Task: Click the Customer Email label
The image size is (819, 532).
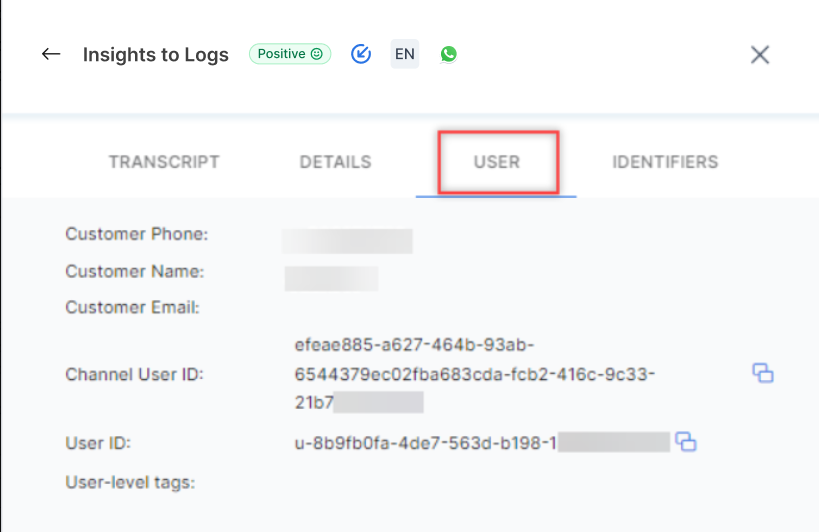Action: click(x=133, y=307)
